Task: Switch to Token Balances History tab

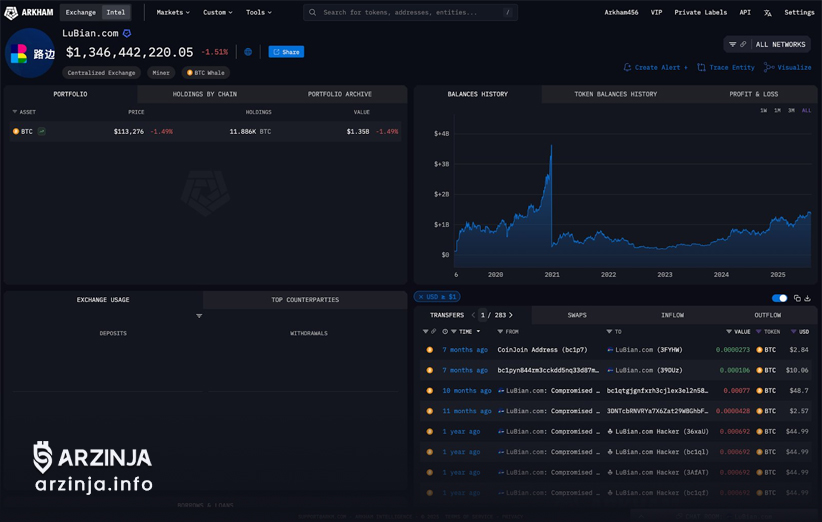Action: click(x=615, y=94)
